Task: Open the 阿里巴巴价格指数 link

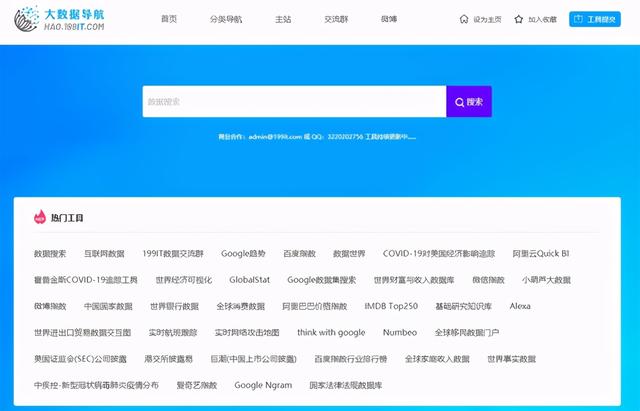Action: [314, 306]
